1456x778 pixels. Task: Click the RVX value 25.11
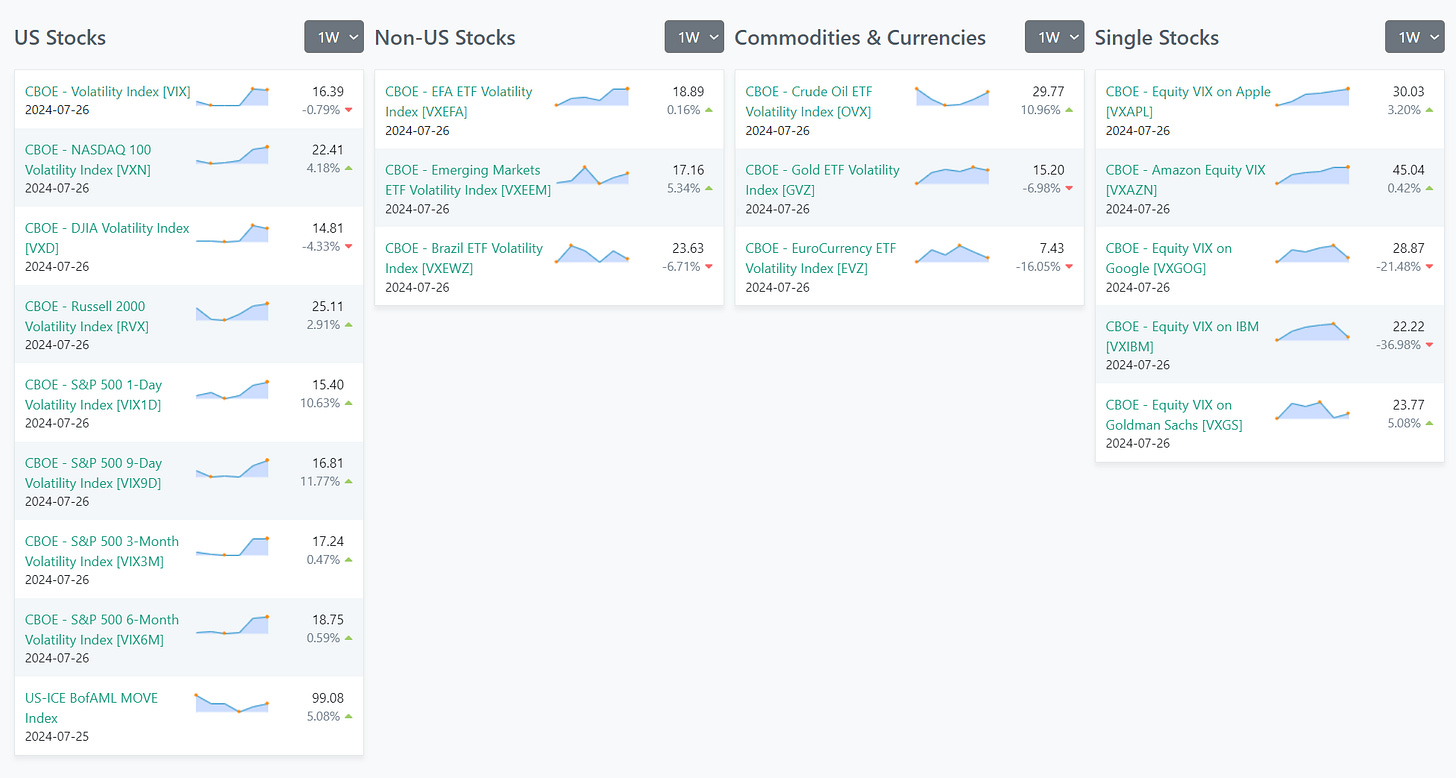click(x=328, y=306)
